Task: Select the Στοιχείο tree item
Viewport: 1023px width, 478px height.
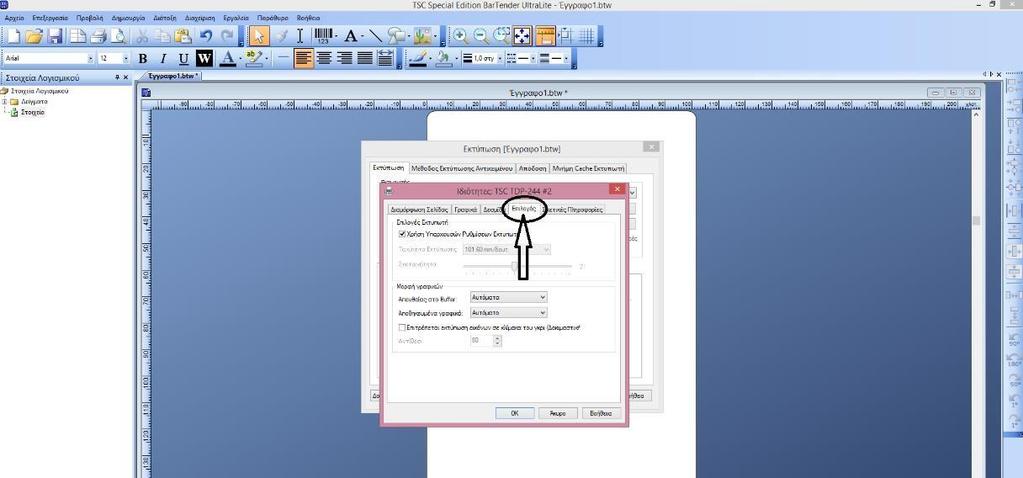Action: coord(32,113)
